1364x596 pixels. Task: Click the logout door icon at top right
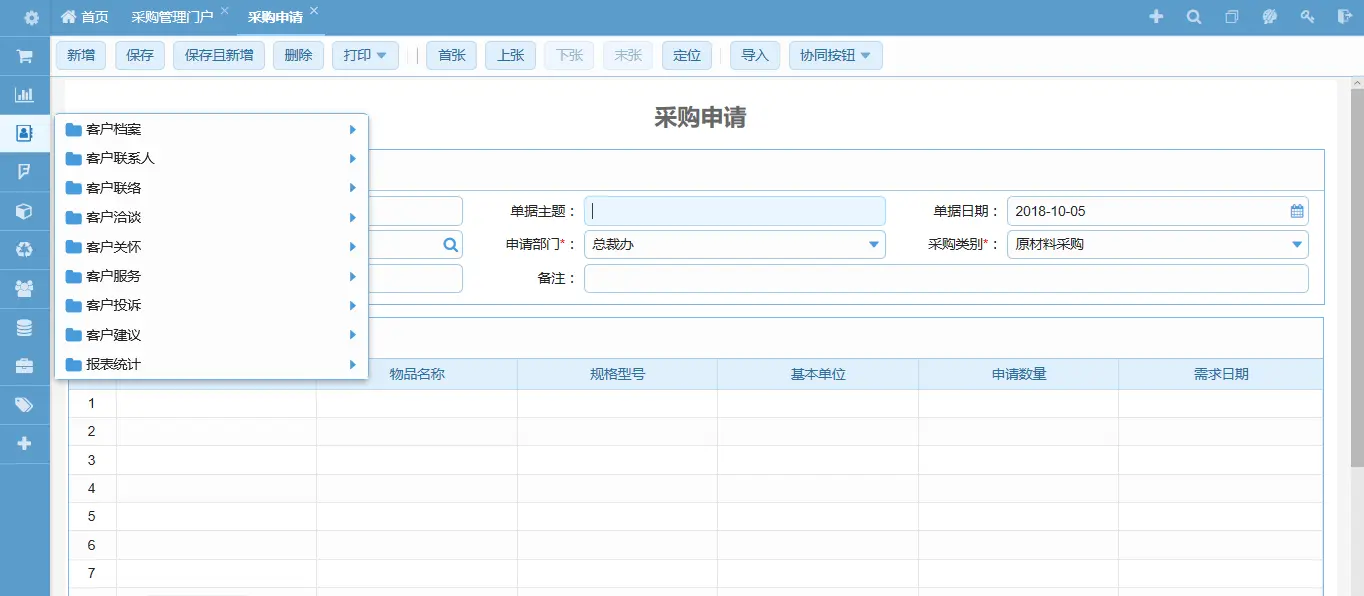tap(1343, 17)
